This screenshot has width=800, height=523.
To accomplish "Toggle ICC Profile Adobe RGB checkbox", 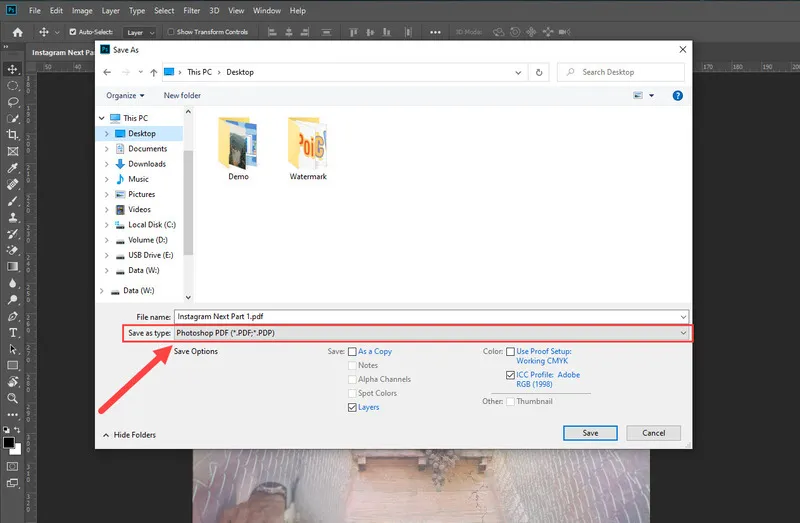I will pos(511,375).
